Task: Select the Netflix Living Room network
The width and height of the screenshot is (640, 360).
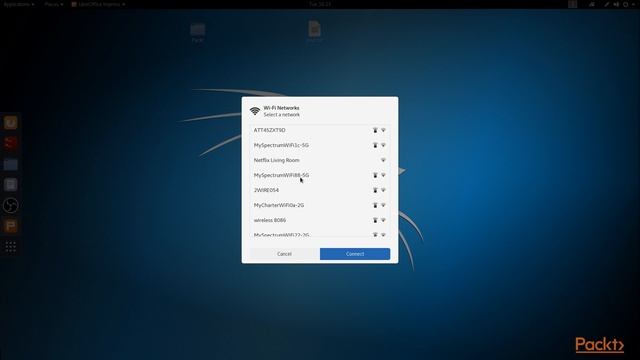Action: (x=320, y=160)
